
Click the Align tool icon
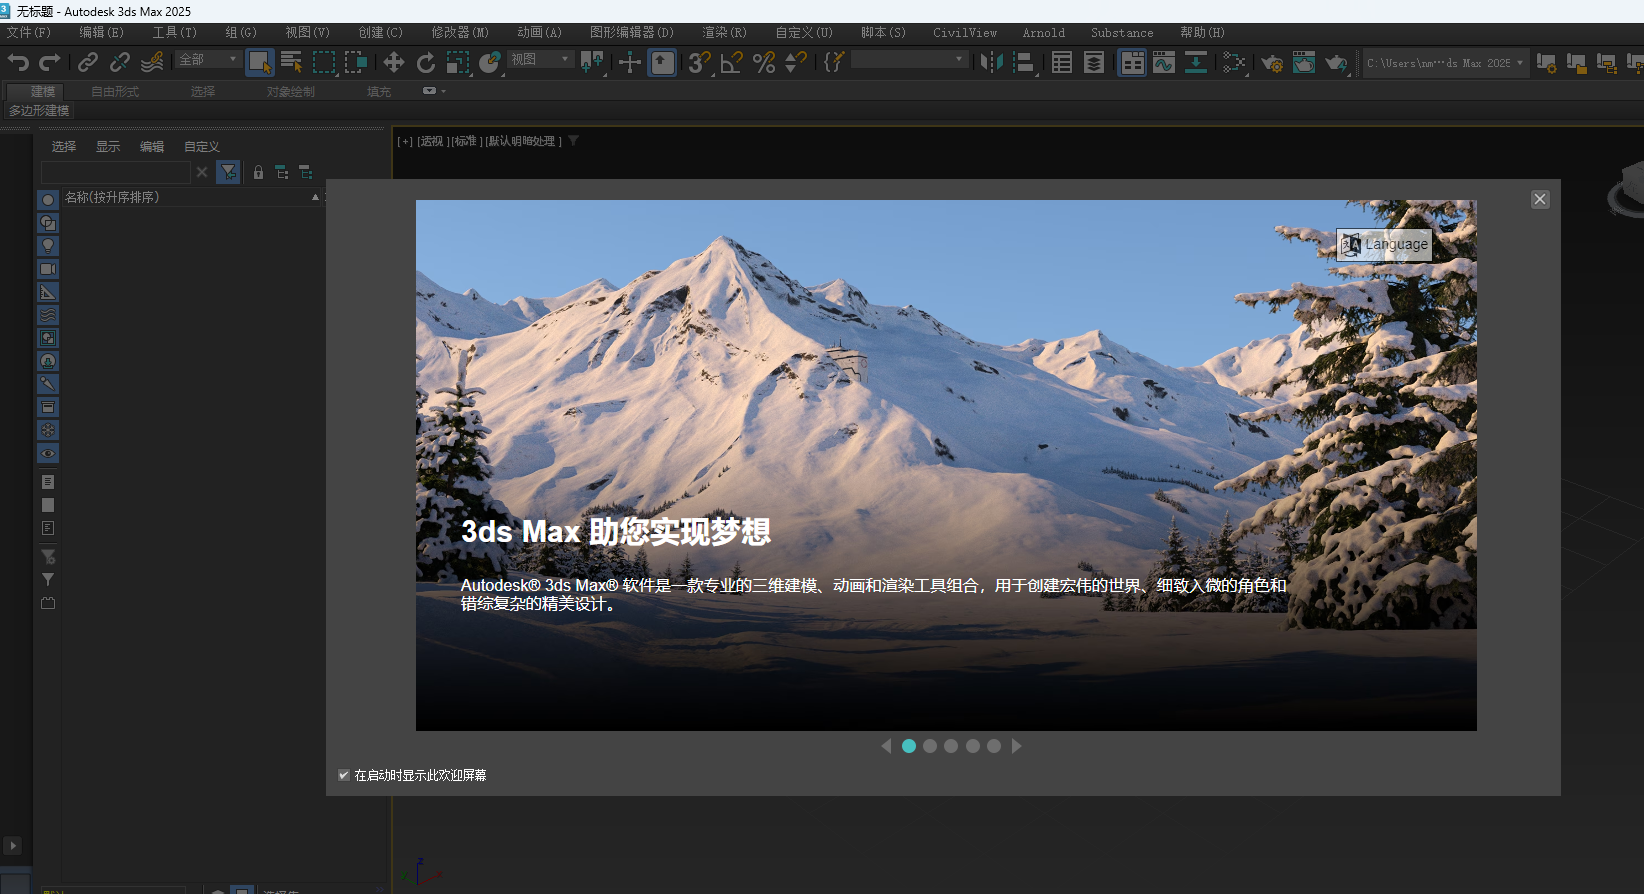(1023, 63)
